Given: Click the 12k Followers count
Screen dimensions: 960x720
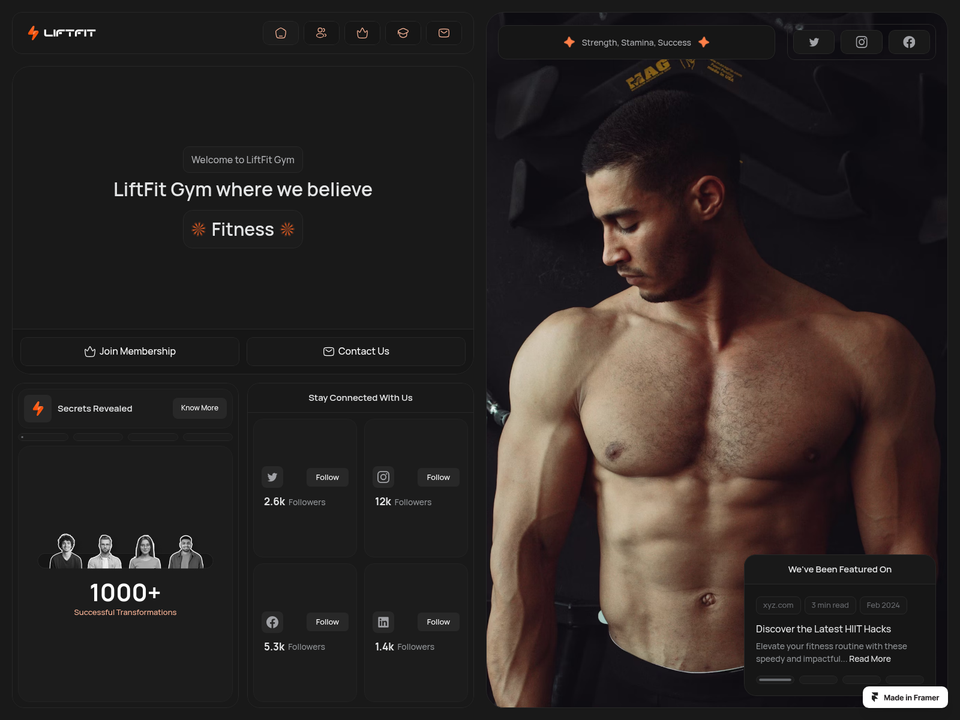Looking at the screenshot, I should point(403,501).
